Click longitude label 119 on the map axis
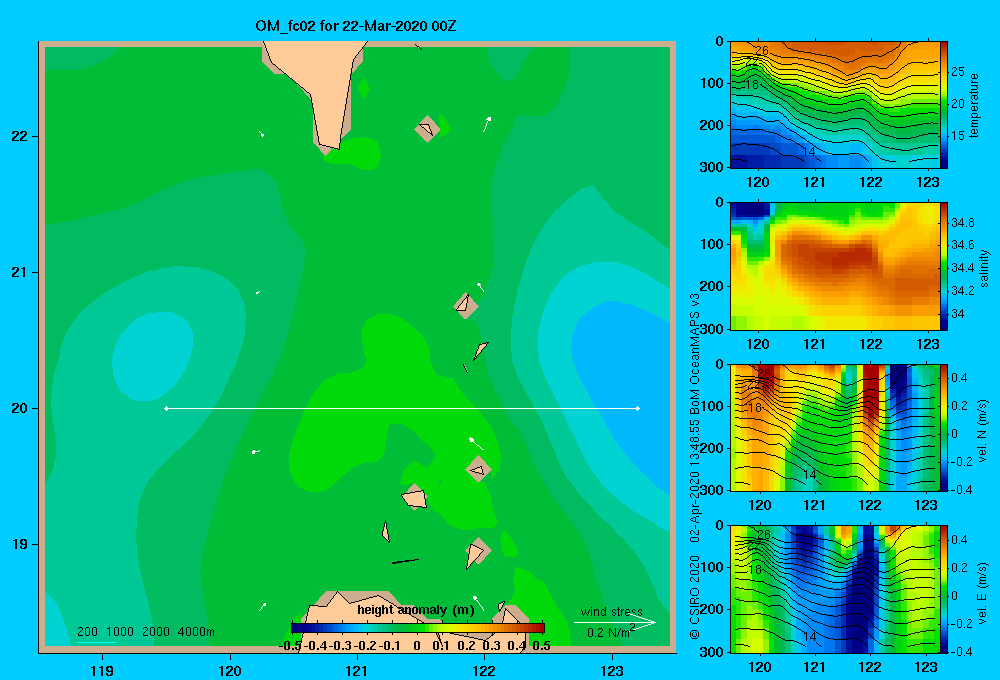The image size is (1000, 680). [102, 670]
